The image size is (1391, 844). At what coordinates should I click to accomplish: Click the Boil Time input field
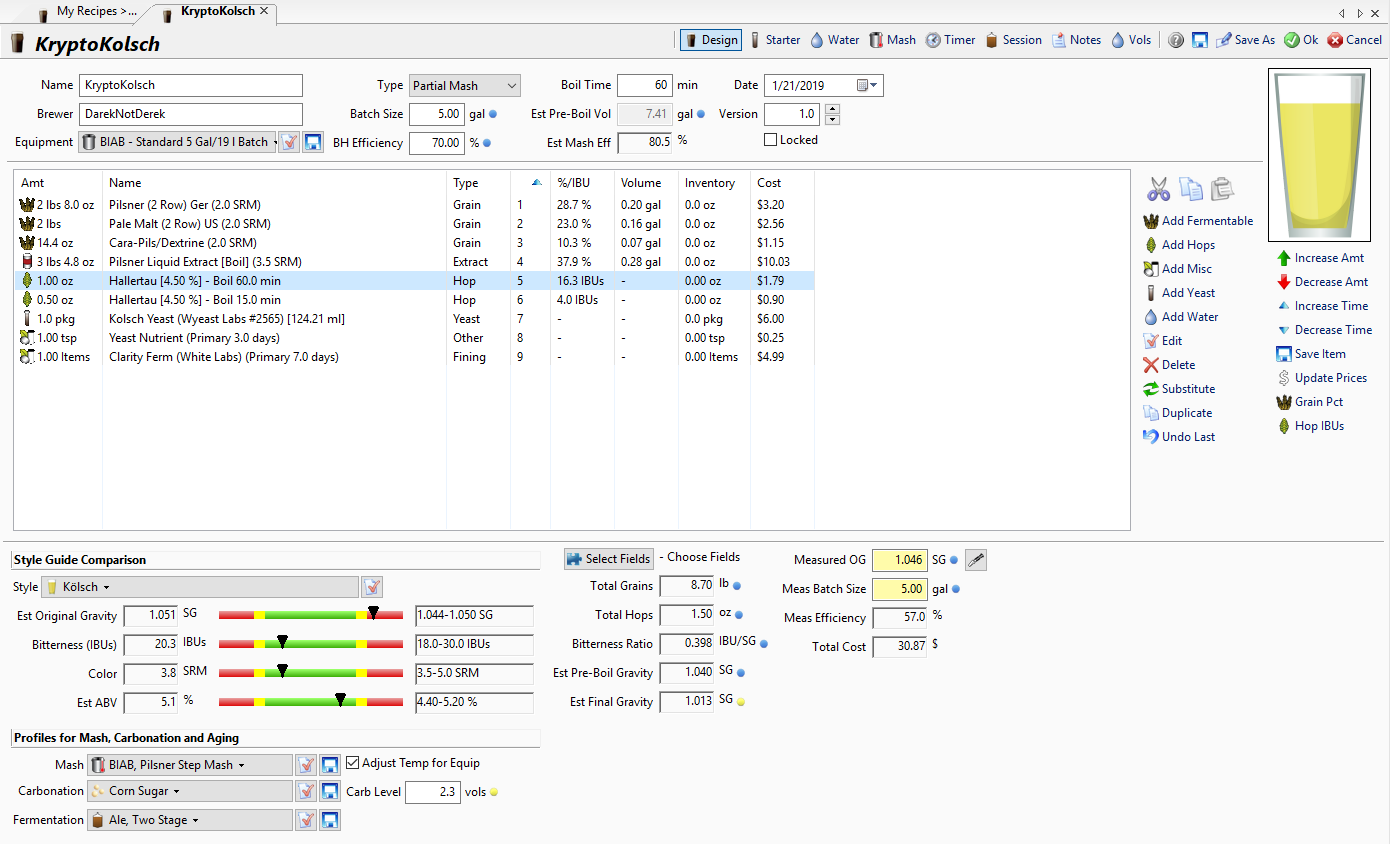[x=643, y=86]
